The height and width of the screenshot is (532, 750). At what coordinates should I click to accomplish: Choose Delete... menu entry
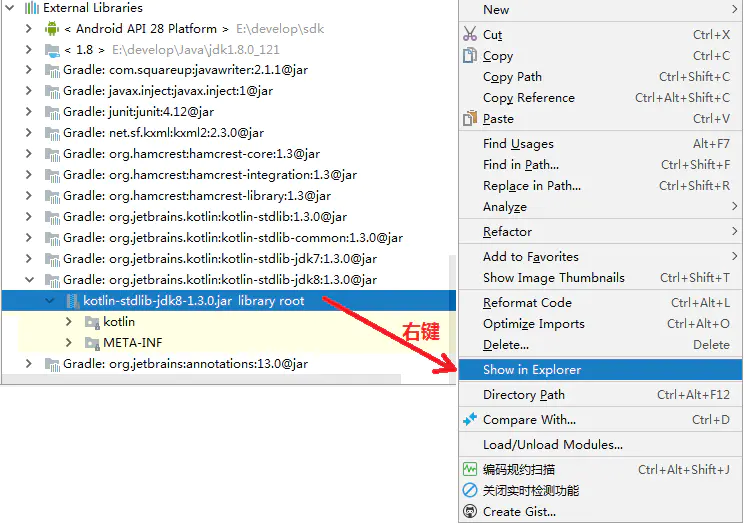tap(600, 345)
